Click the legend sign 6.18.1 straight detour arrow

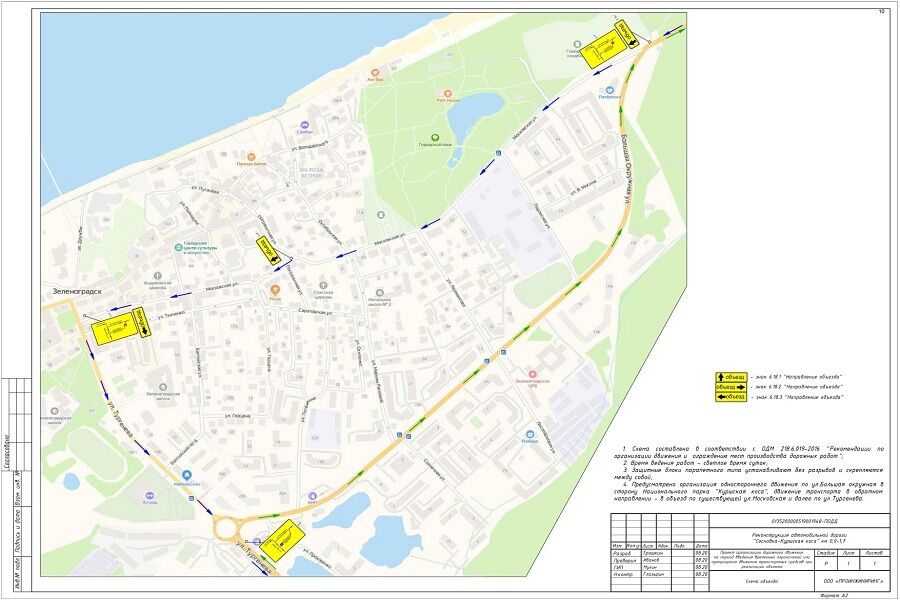731,376
